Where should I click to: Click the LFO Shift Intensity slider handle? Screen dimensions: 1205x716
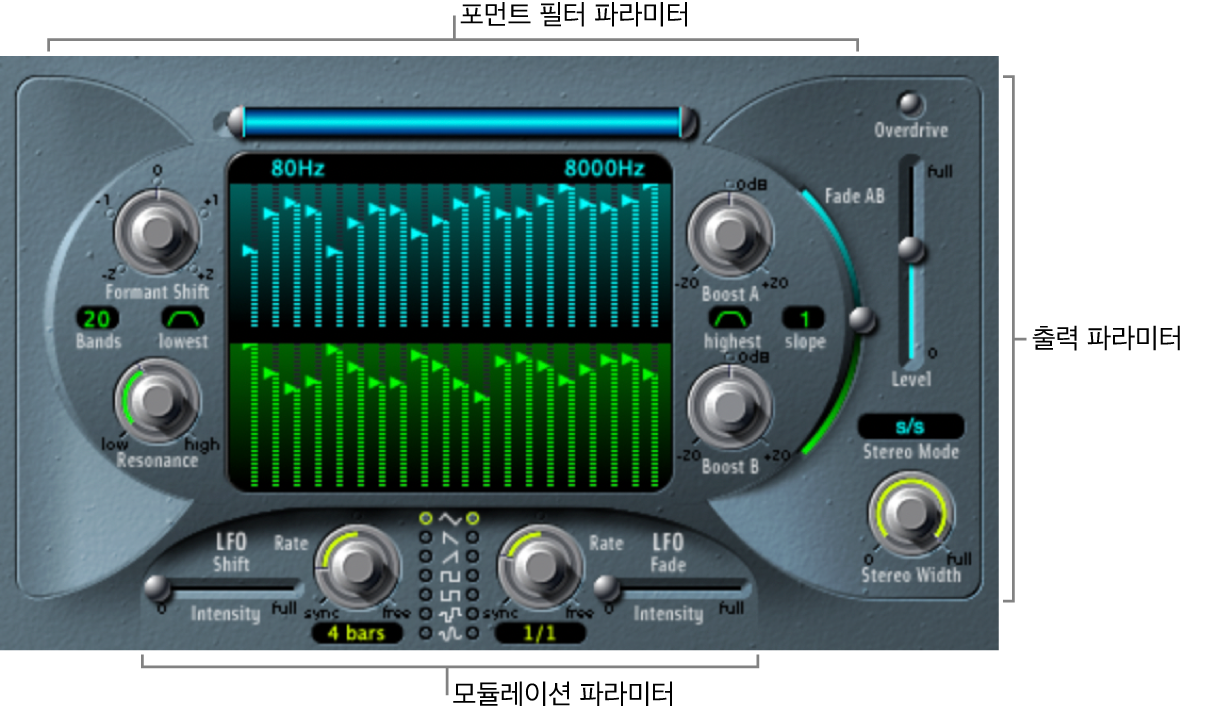point(156,587)
